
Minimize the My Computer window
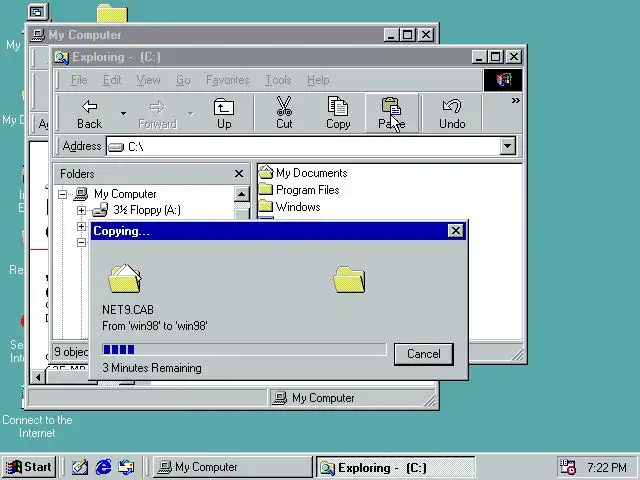tap(391, 35)
